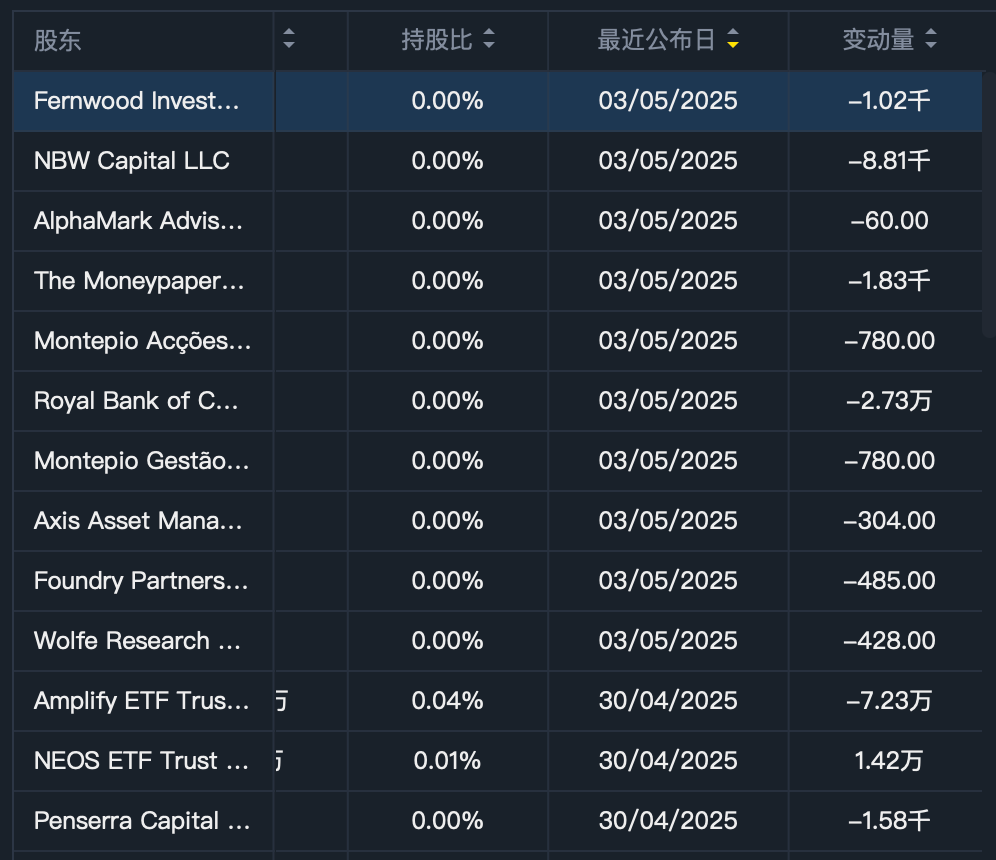Click NBW Capital row date 03/05/2025
The height and width of the screenshot is (860, 996).
click(x=668, y=161)
